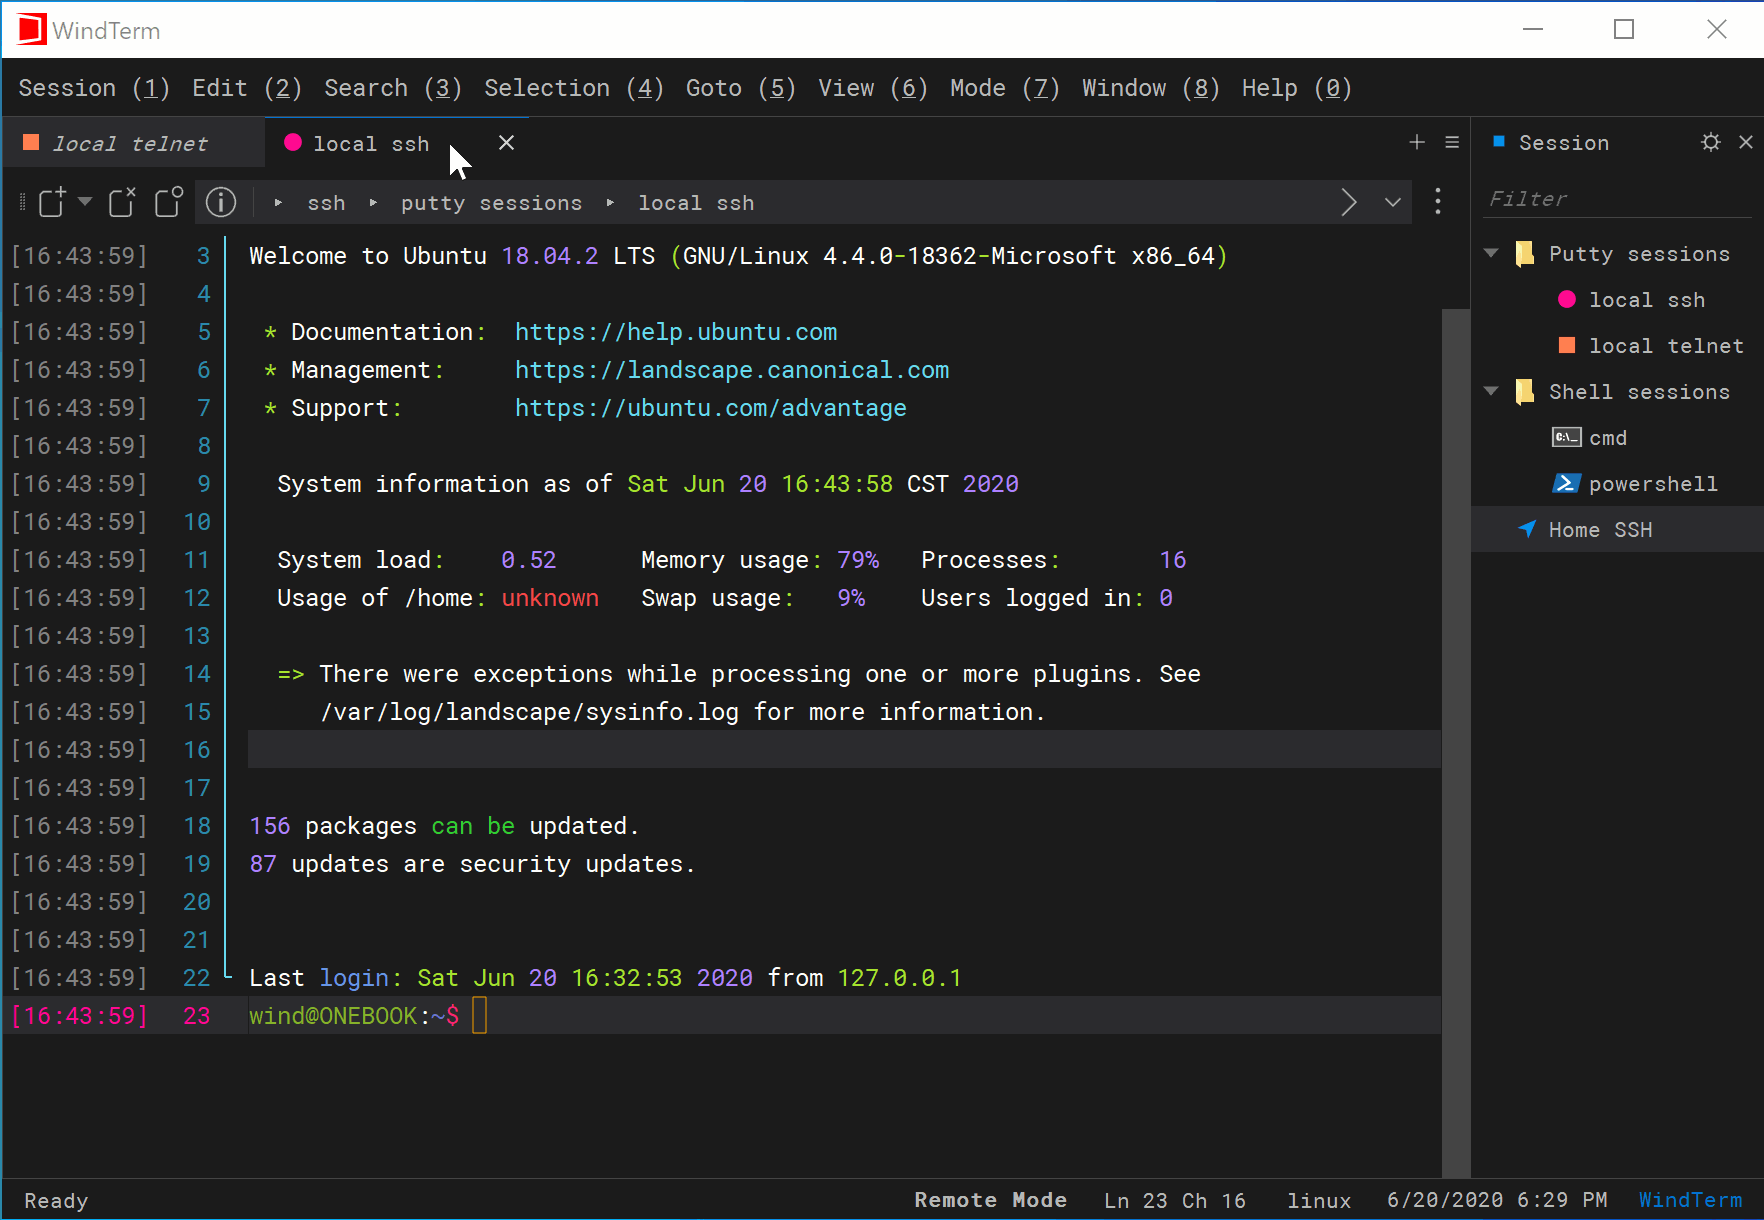Close the local ssh tab
1764x1220 pixels.
[x=506, y=143]
